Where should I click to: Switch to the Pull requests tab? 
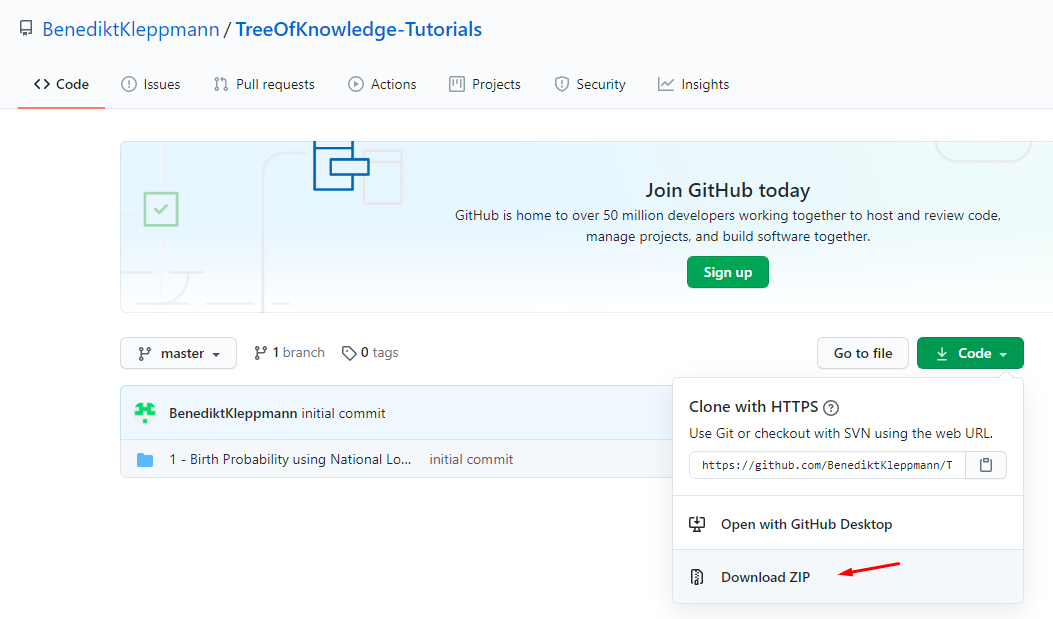[x=264, y=85]
